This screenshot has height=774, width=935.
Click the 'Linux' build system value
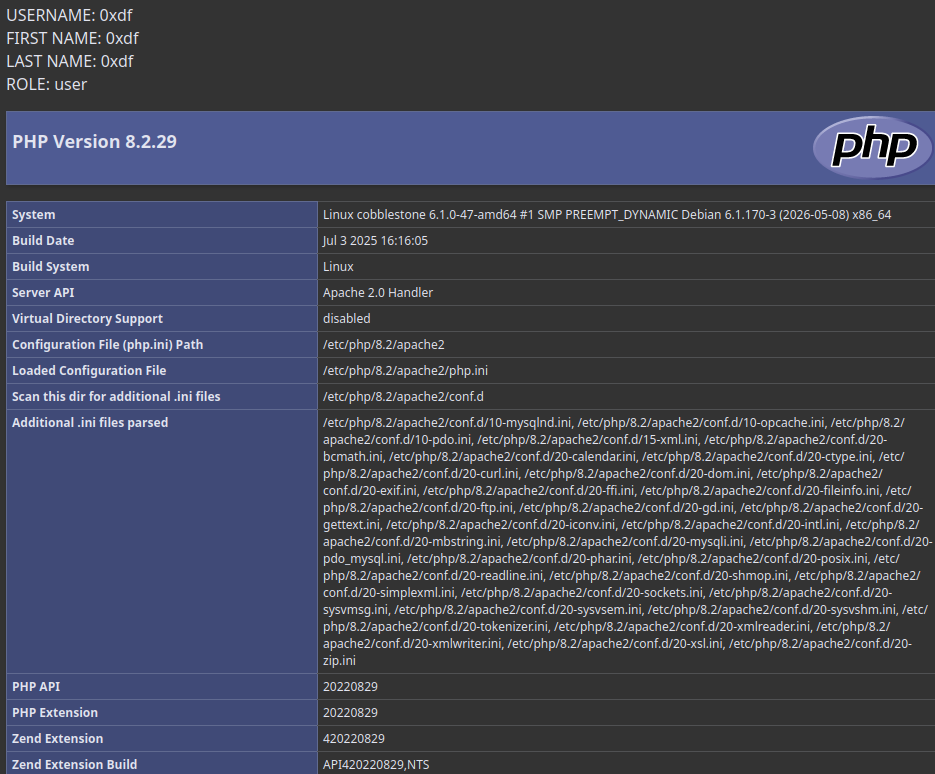coord(338,267)
